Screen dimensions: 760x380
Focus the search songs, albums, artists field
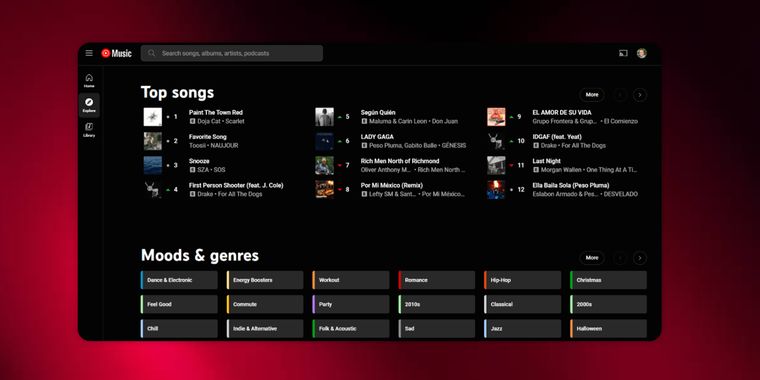tap(232, 53)
